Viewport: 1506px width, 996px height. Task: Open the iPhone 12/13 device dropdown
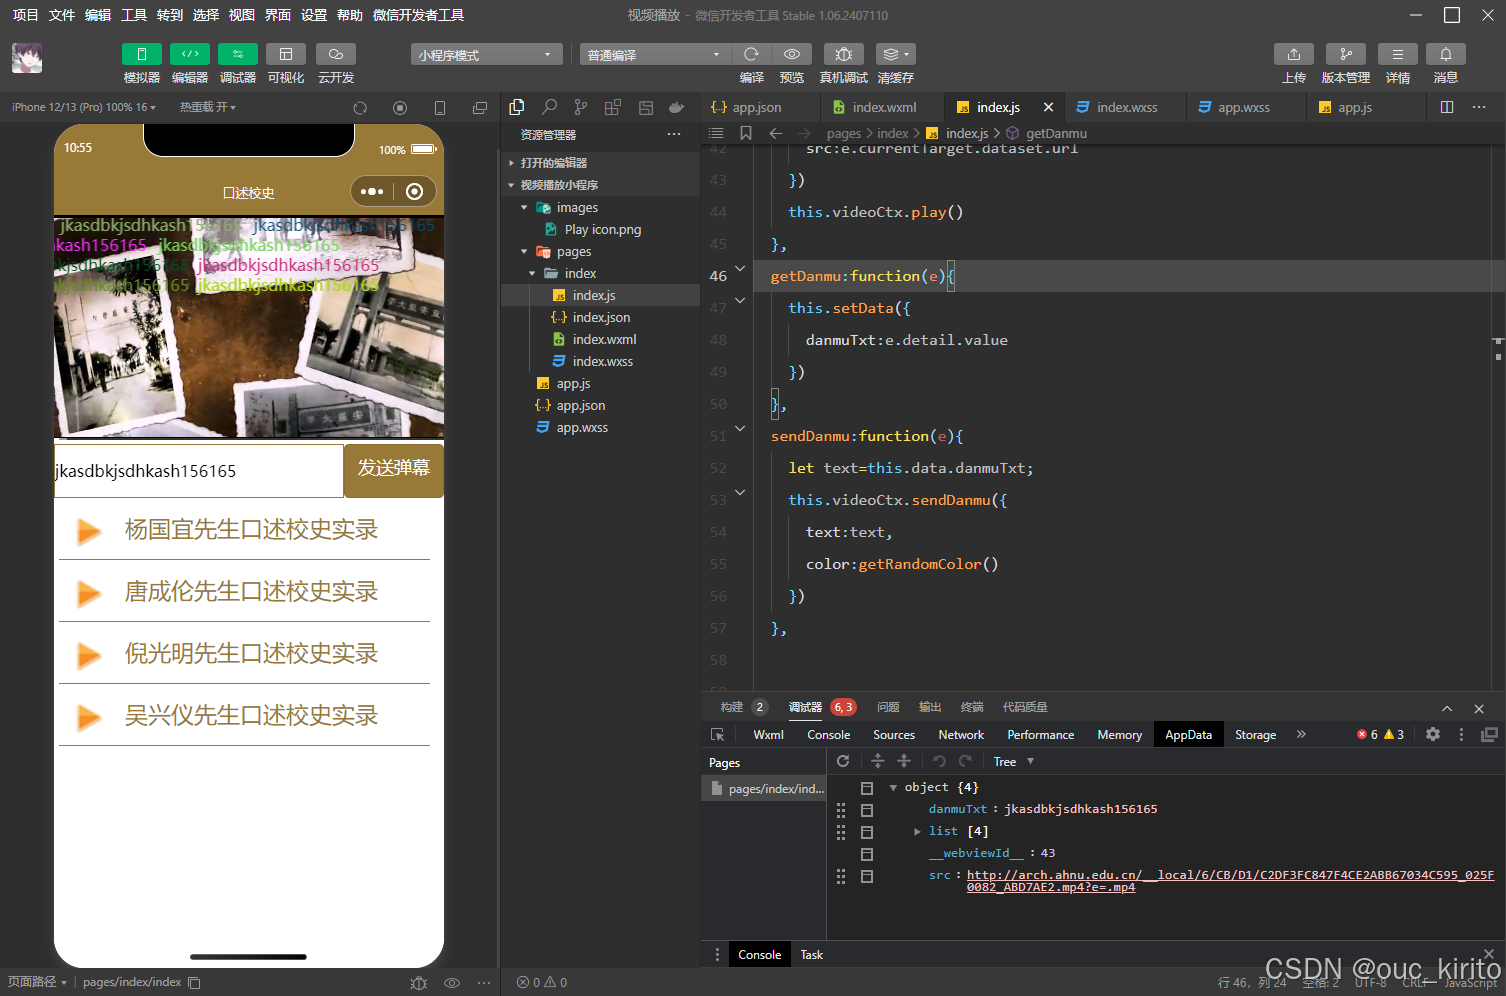[84, 107]
